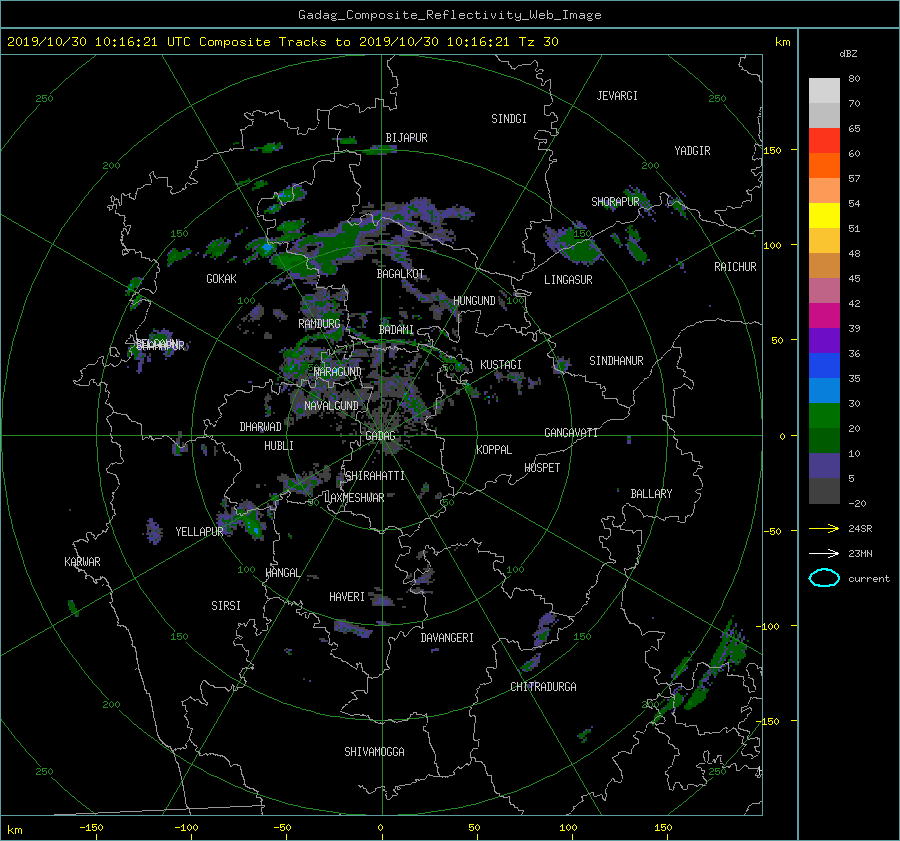Image resolution: width=900 pixels, height=841 pixels.
Task: Click the HANGAL city label
Action: [x=282, y=573]
